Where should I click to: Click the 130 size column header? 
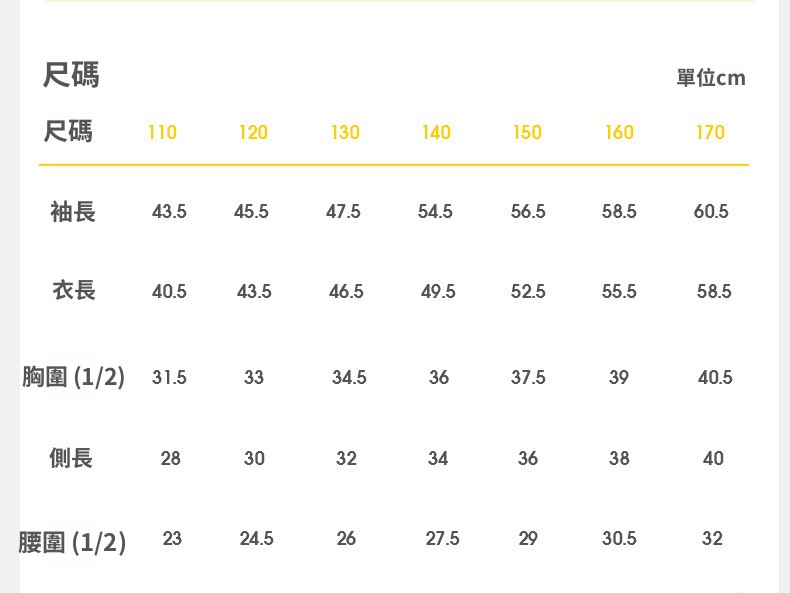345,132
